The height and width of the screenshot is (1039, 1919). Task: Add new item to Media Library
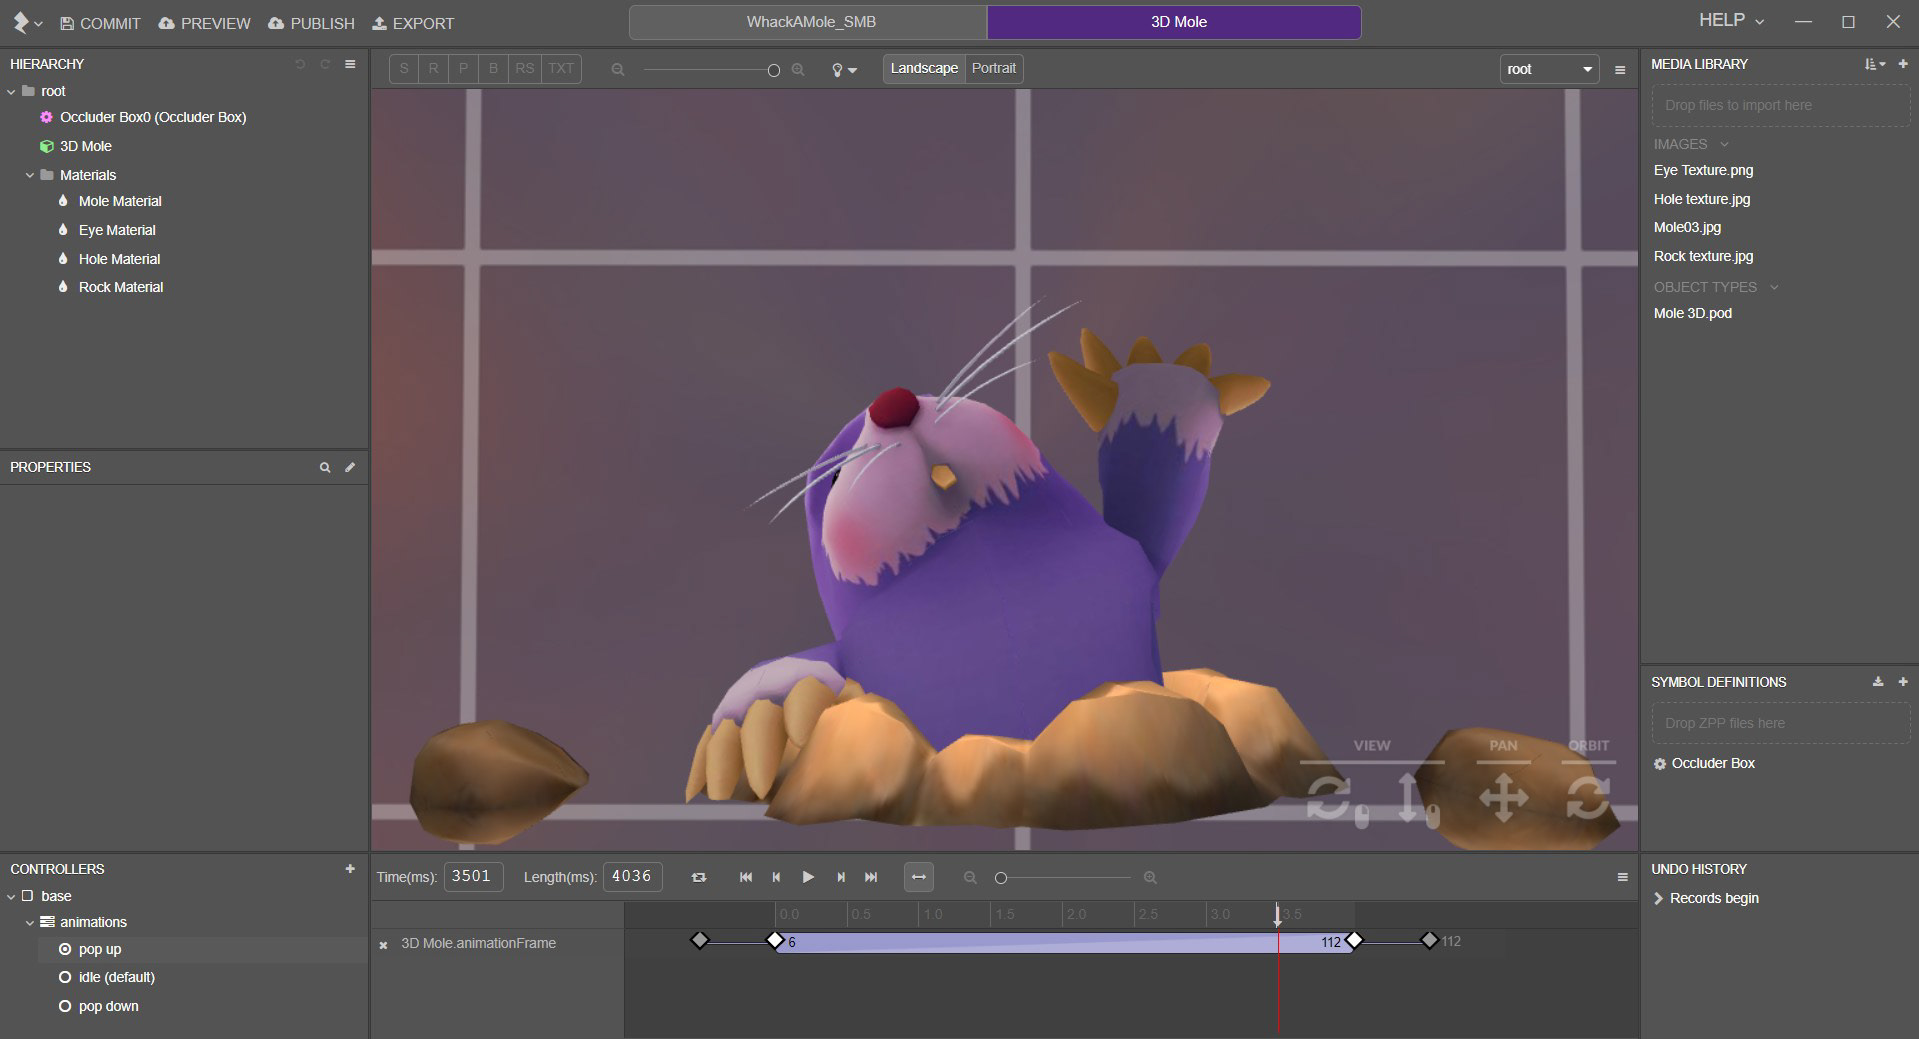(1903, 64)
